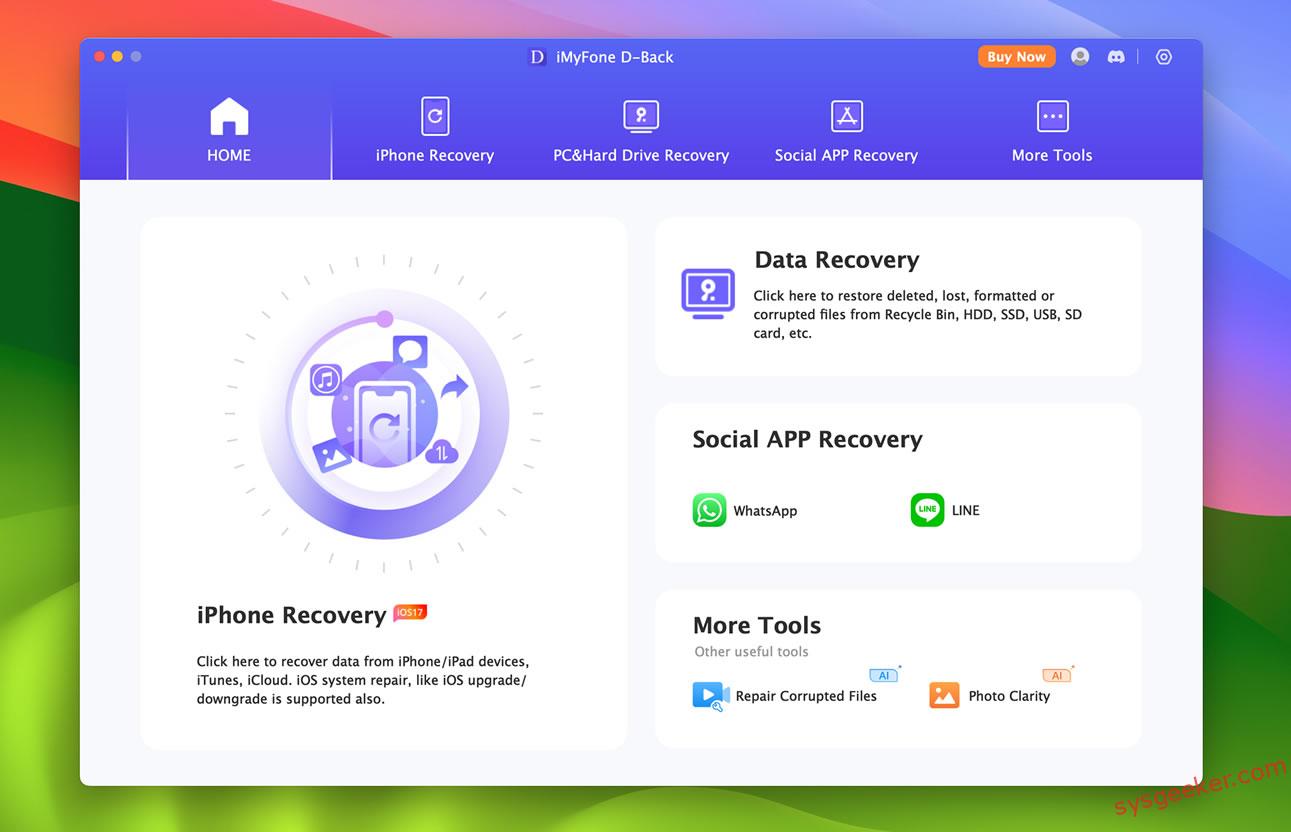Click the LINE green icon

927,510
